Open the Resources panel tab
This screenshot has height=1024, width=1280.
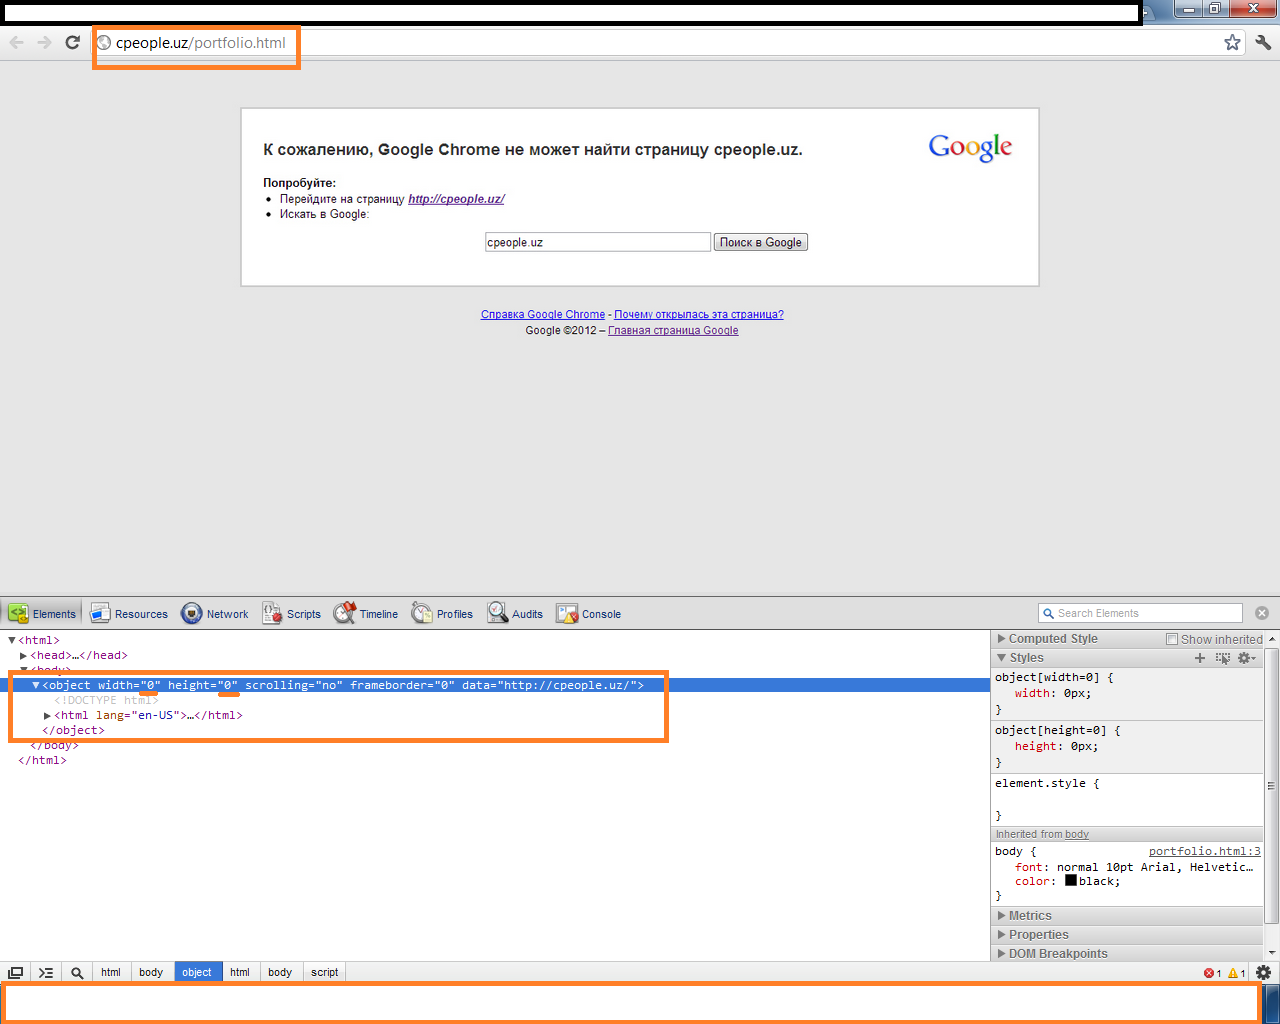tap(129, 614)
